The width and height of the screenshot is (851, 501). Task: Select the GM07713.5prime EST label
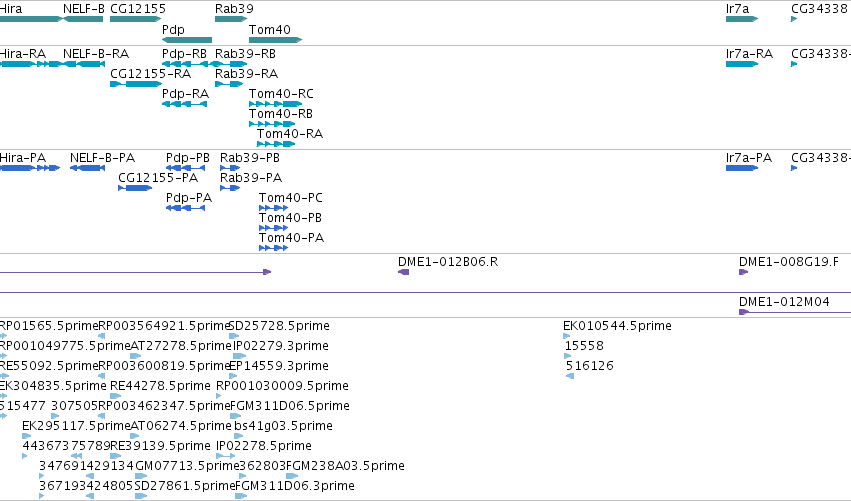[x=187, y=467]
